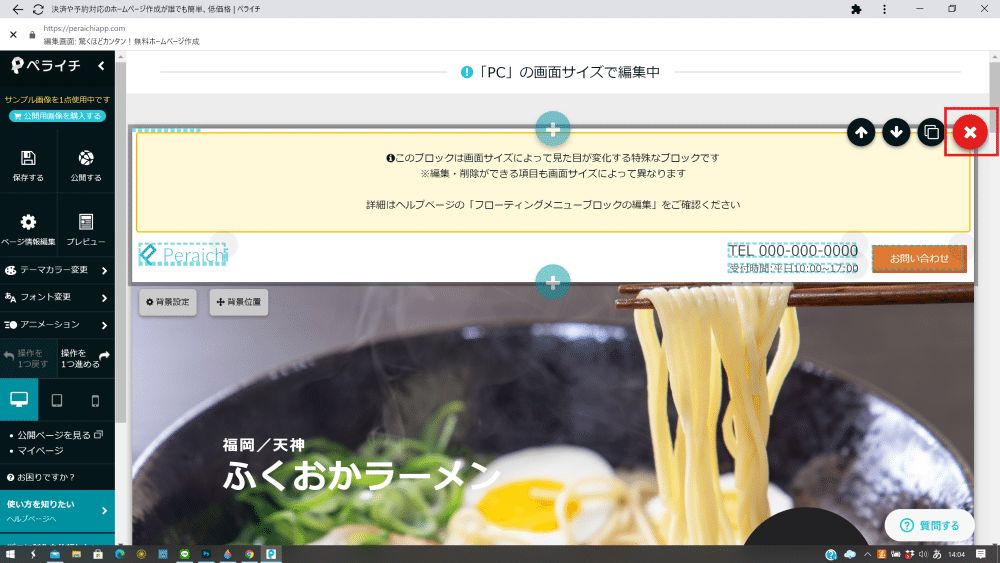Collapse the ペライチ sidebar with chevron
Screen dimensions: 1000x563
click(x=101, y=66)
